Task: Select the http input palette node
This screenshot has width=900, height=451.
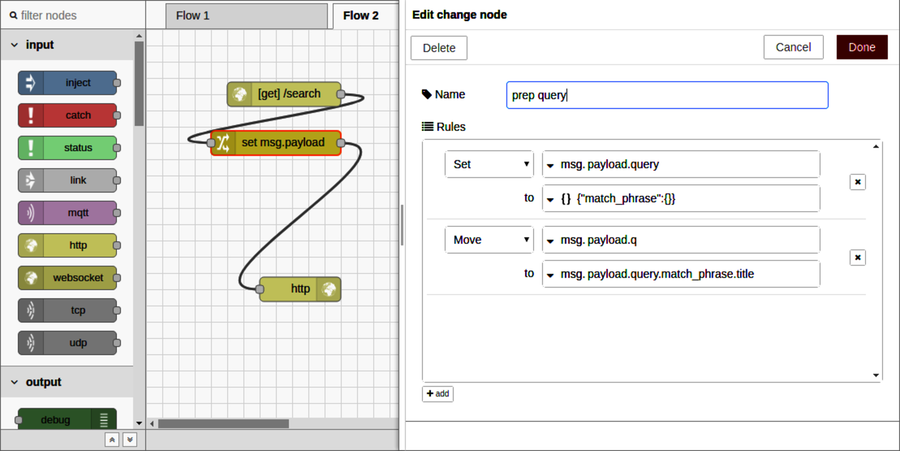Action: point(67,245)
